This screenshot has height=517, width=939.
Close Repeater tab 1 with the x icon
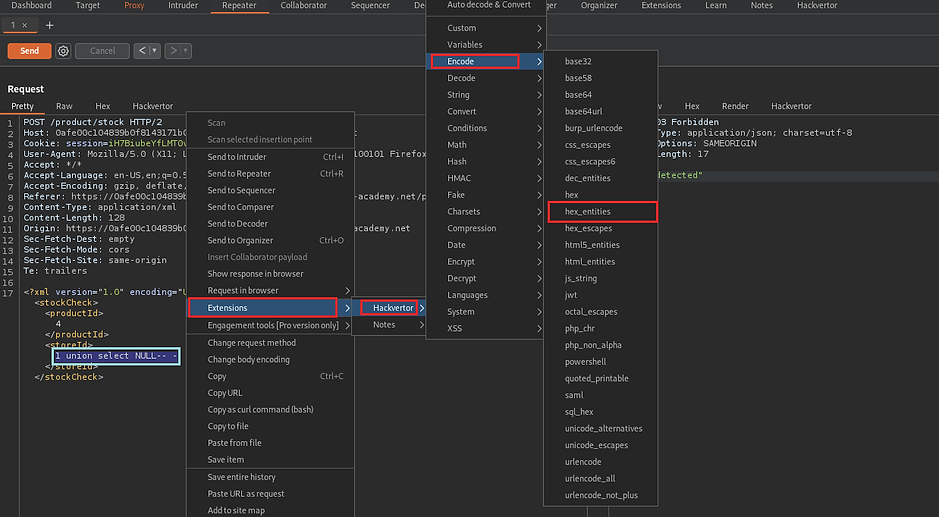(x=25, y=25)
